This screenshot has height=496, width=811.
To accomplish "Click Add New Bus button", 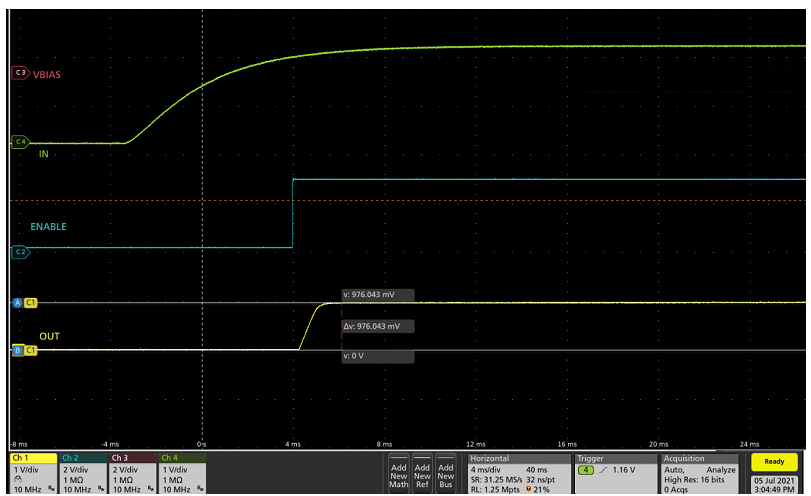I will (x=446, y=473).
